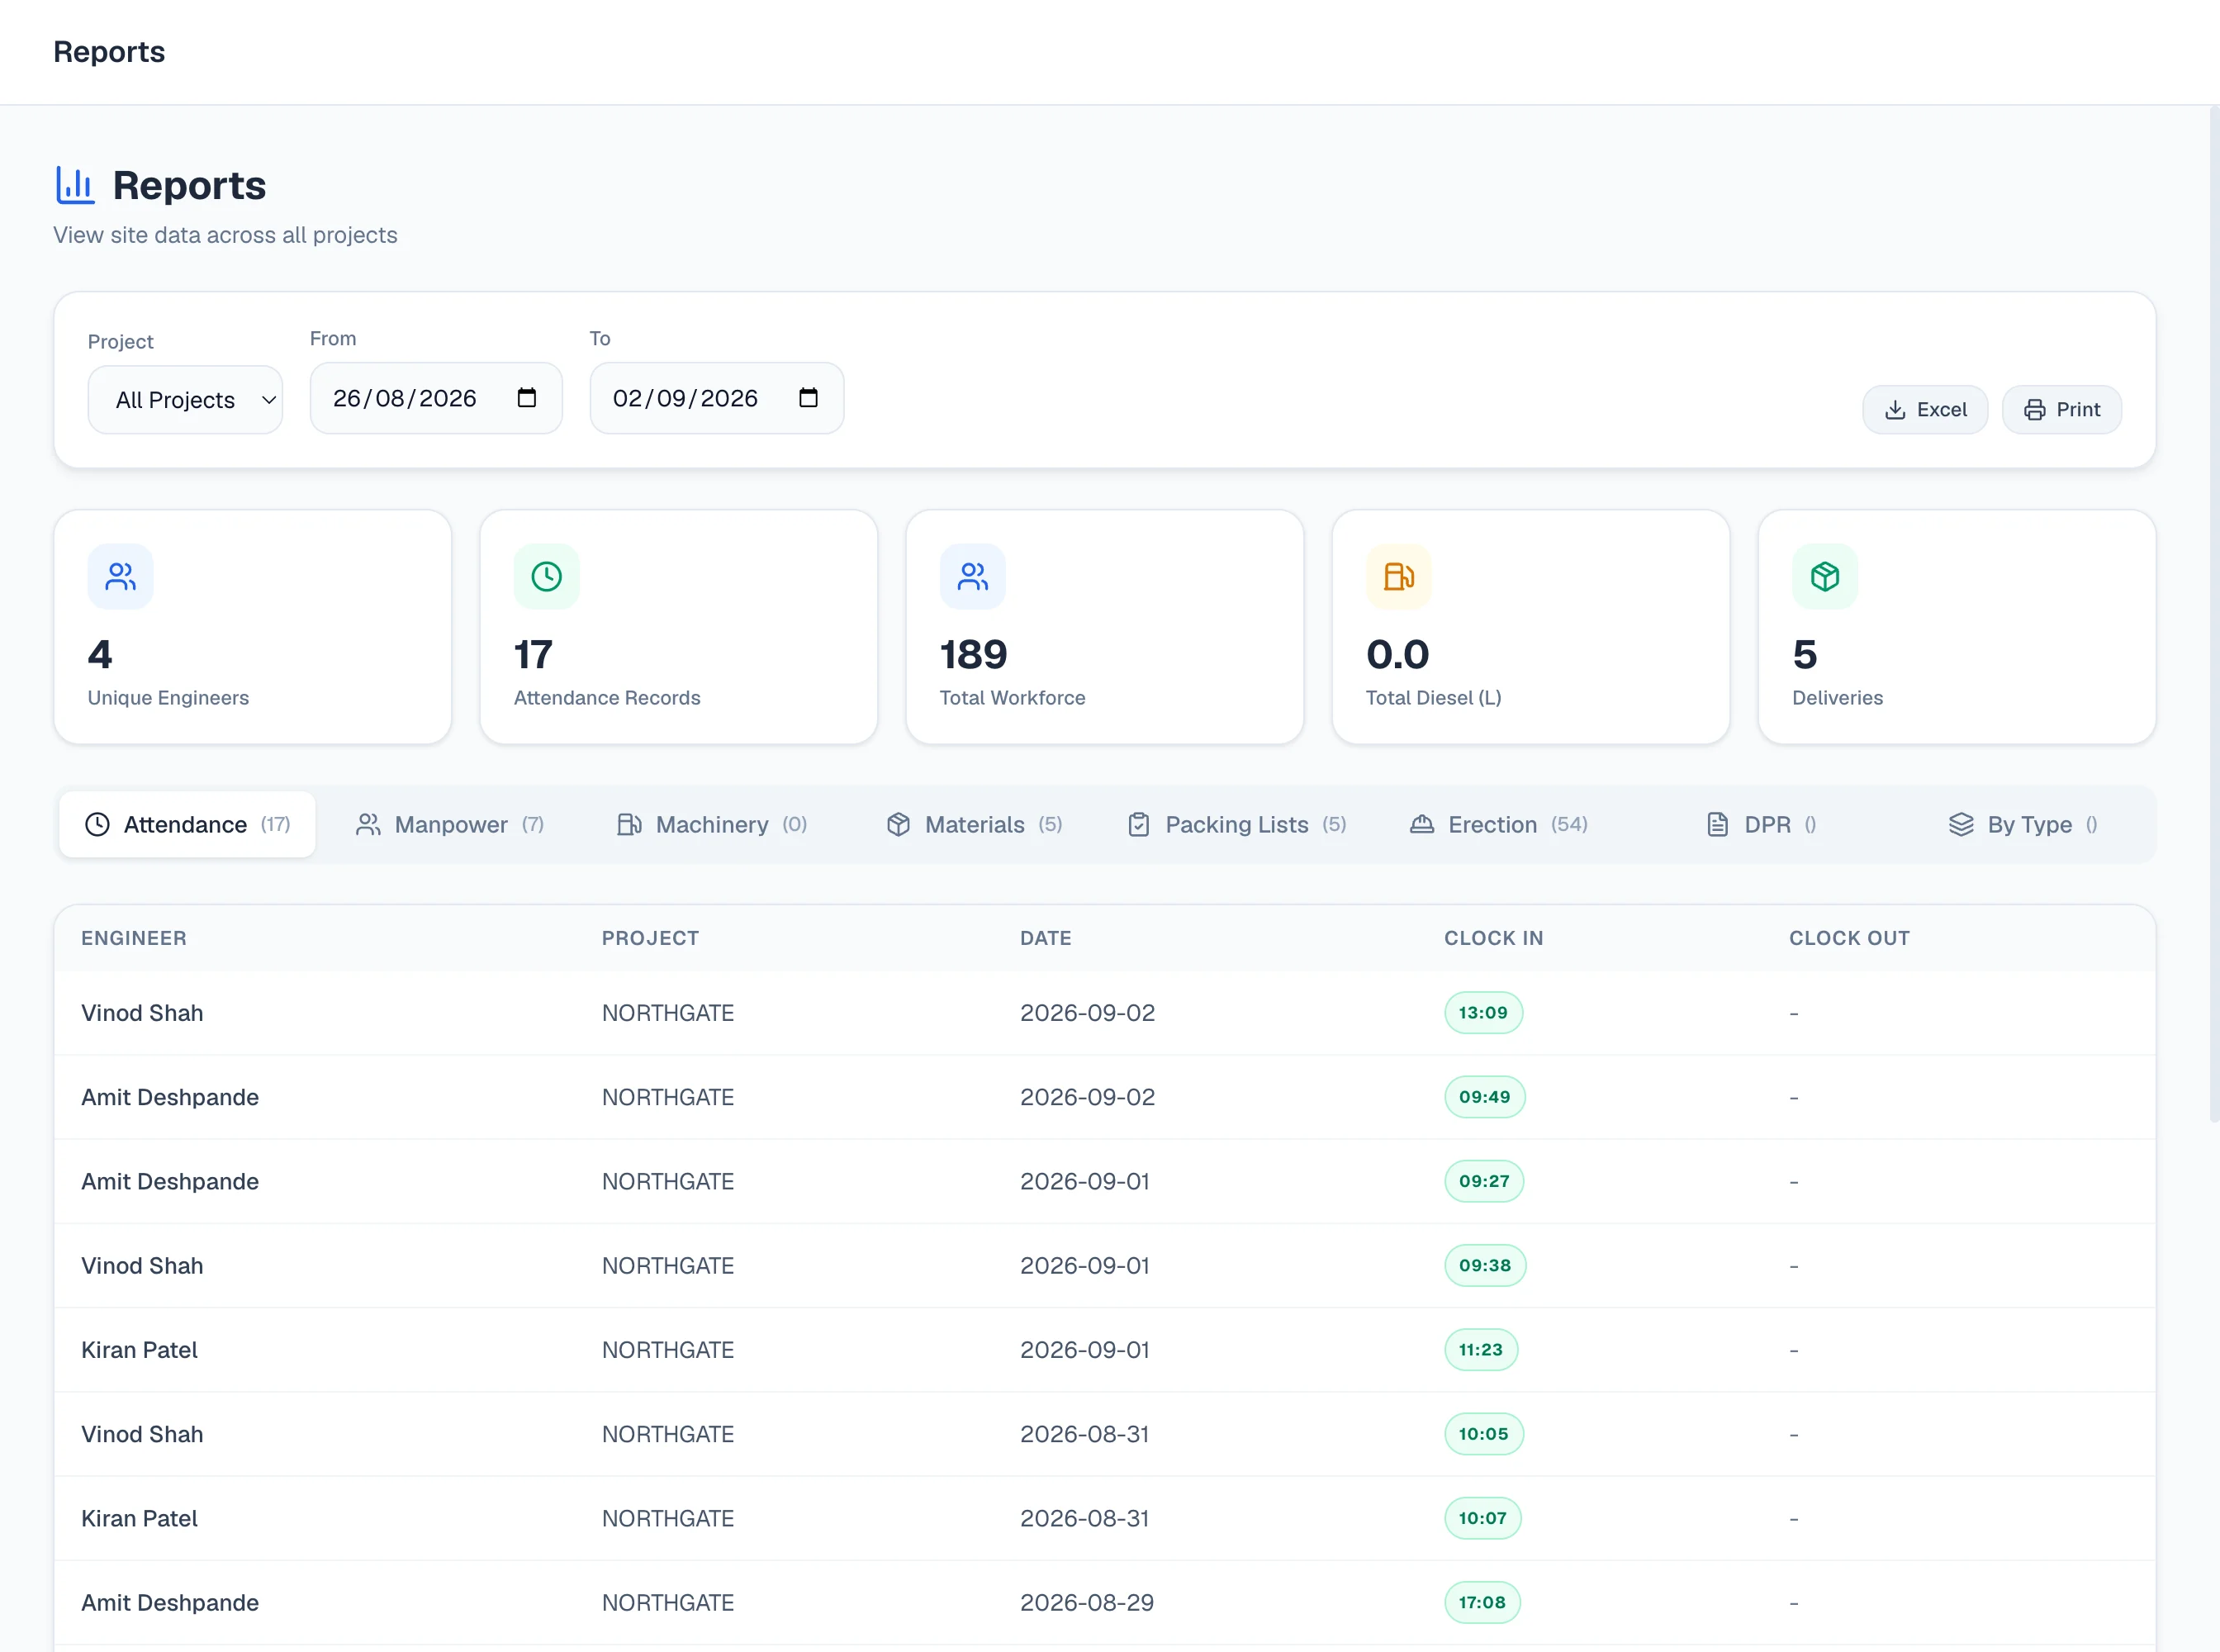This screenshot has height=1652, width=2220.
Task: Click the 0.0 Total Diesel value
Action: click(1398, 655)
